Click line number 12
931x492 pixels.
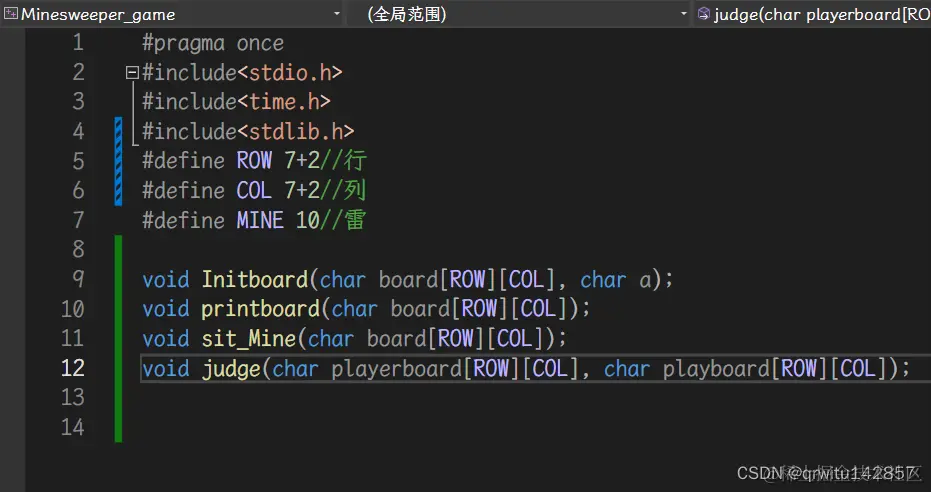click(x=72, y=368)
